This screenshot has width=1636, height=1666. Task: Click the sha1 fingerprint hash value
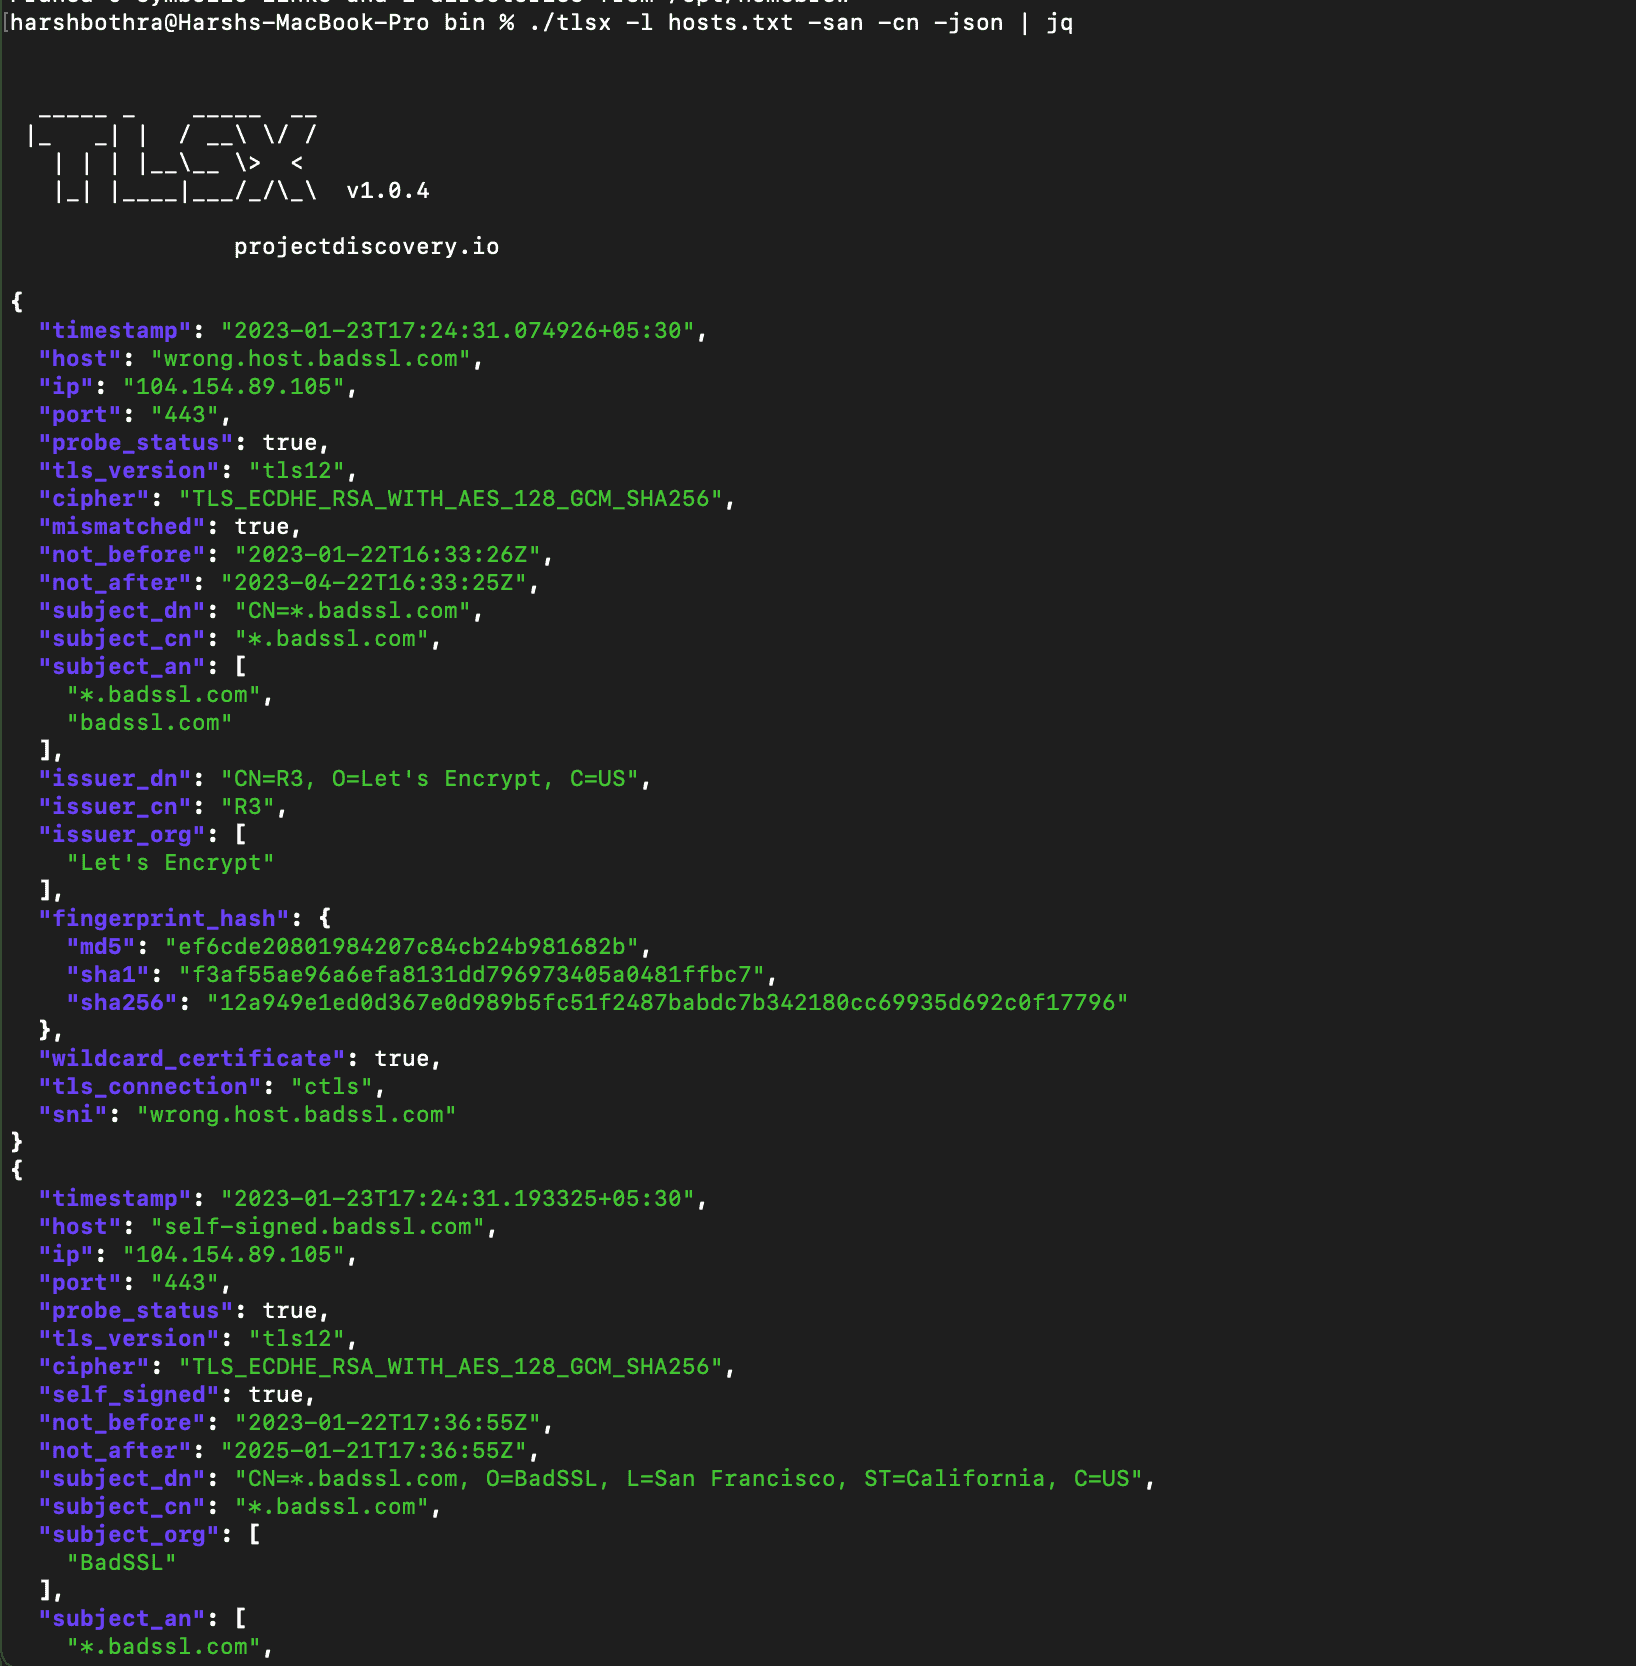click(x=471, y=974)
